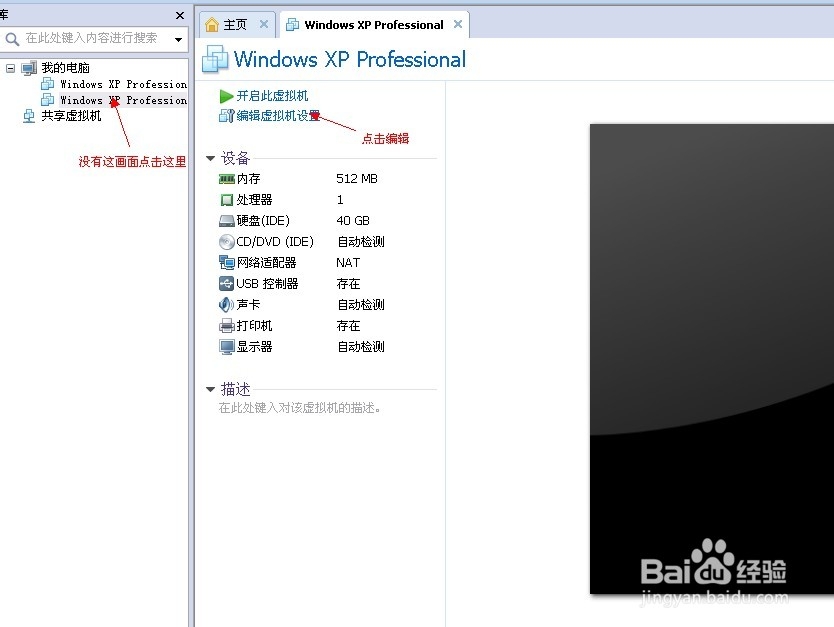834x627 pixels.
Task: Click the magnifier search icon in library
Action: 12,39
